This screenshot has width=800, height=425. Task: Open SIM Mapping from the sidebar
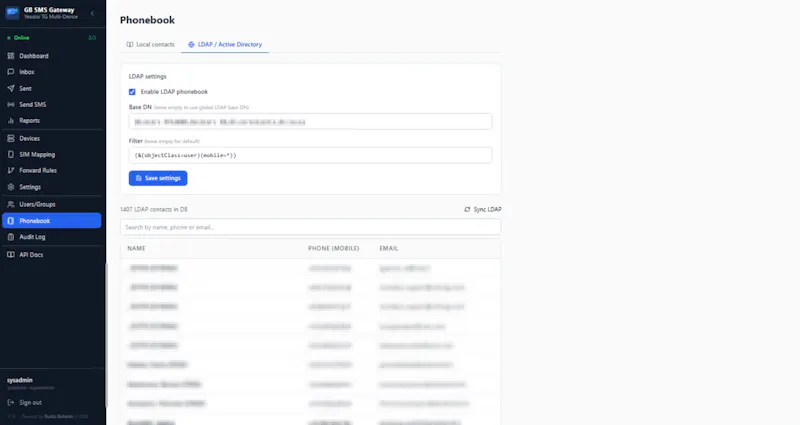coord(53,154)
